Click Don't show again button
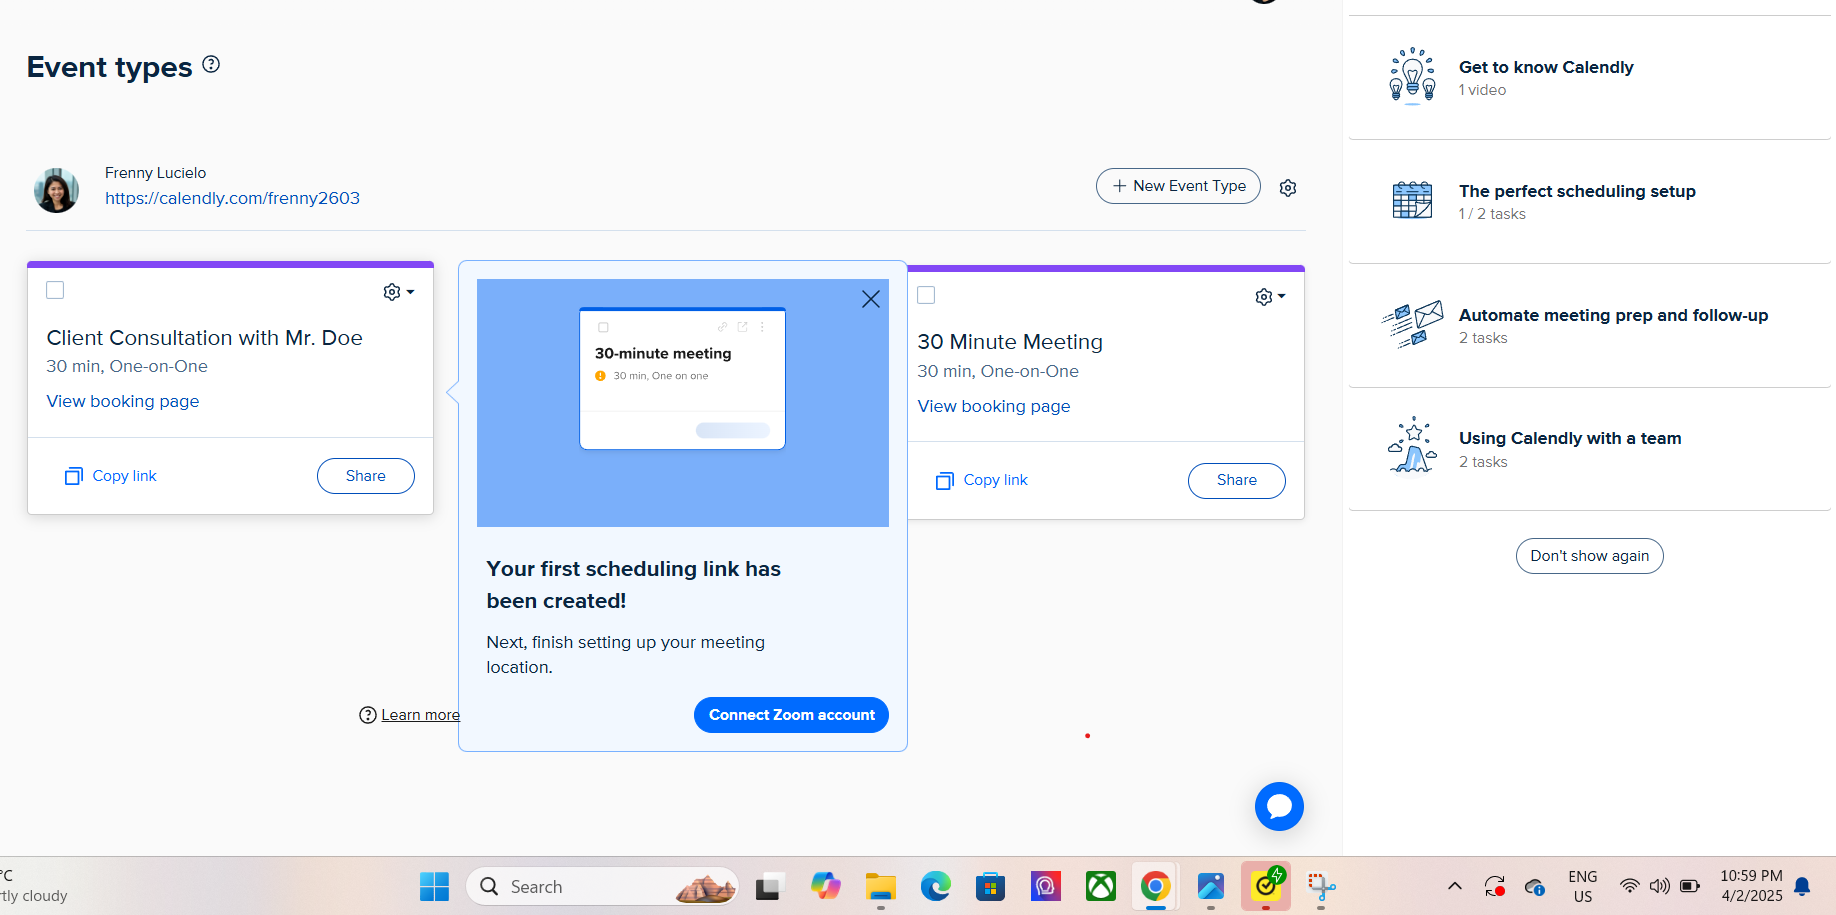Screen dimensions: 1836x915 pos(1590,556)
